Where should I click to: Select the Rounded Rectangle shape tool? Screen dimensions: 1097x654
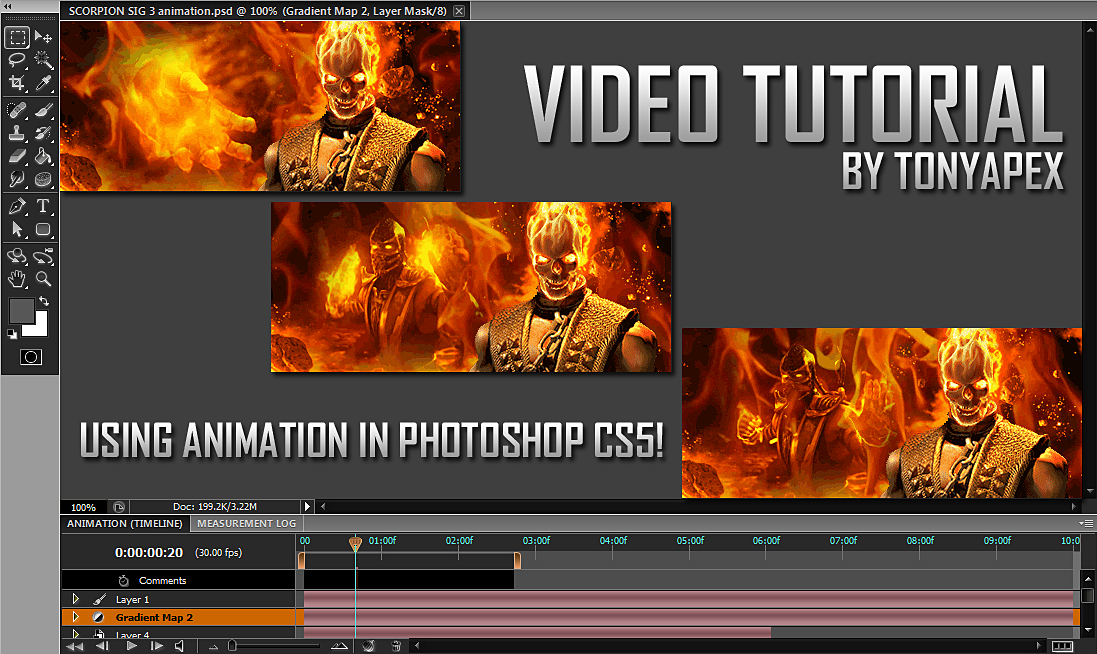(43, 229)
